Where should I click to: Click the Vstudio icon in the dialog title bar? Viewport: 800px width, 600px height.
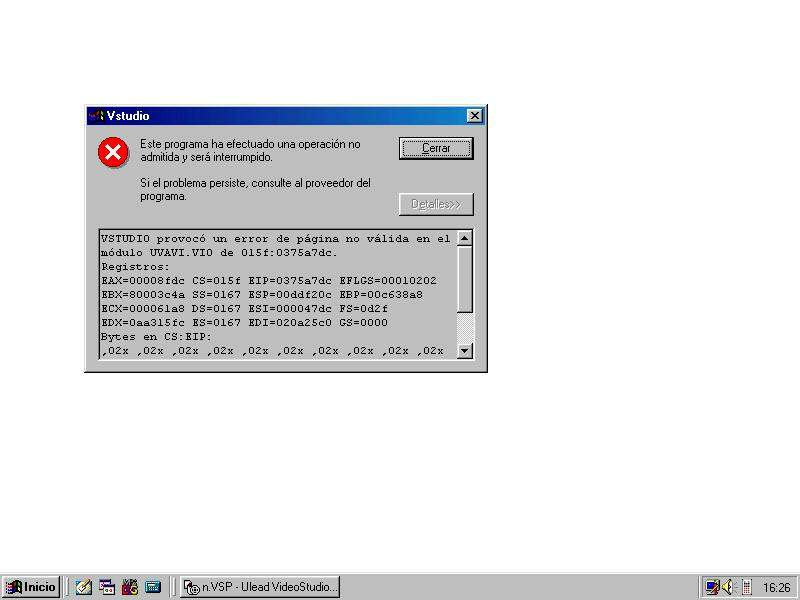pos(96,116)
